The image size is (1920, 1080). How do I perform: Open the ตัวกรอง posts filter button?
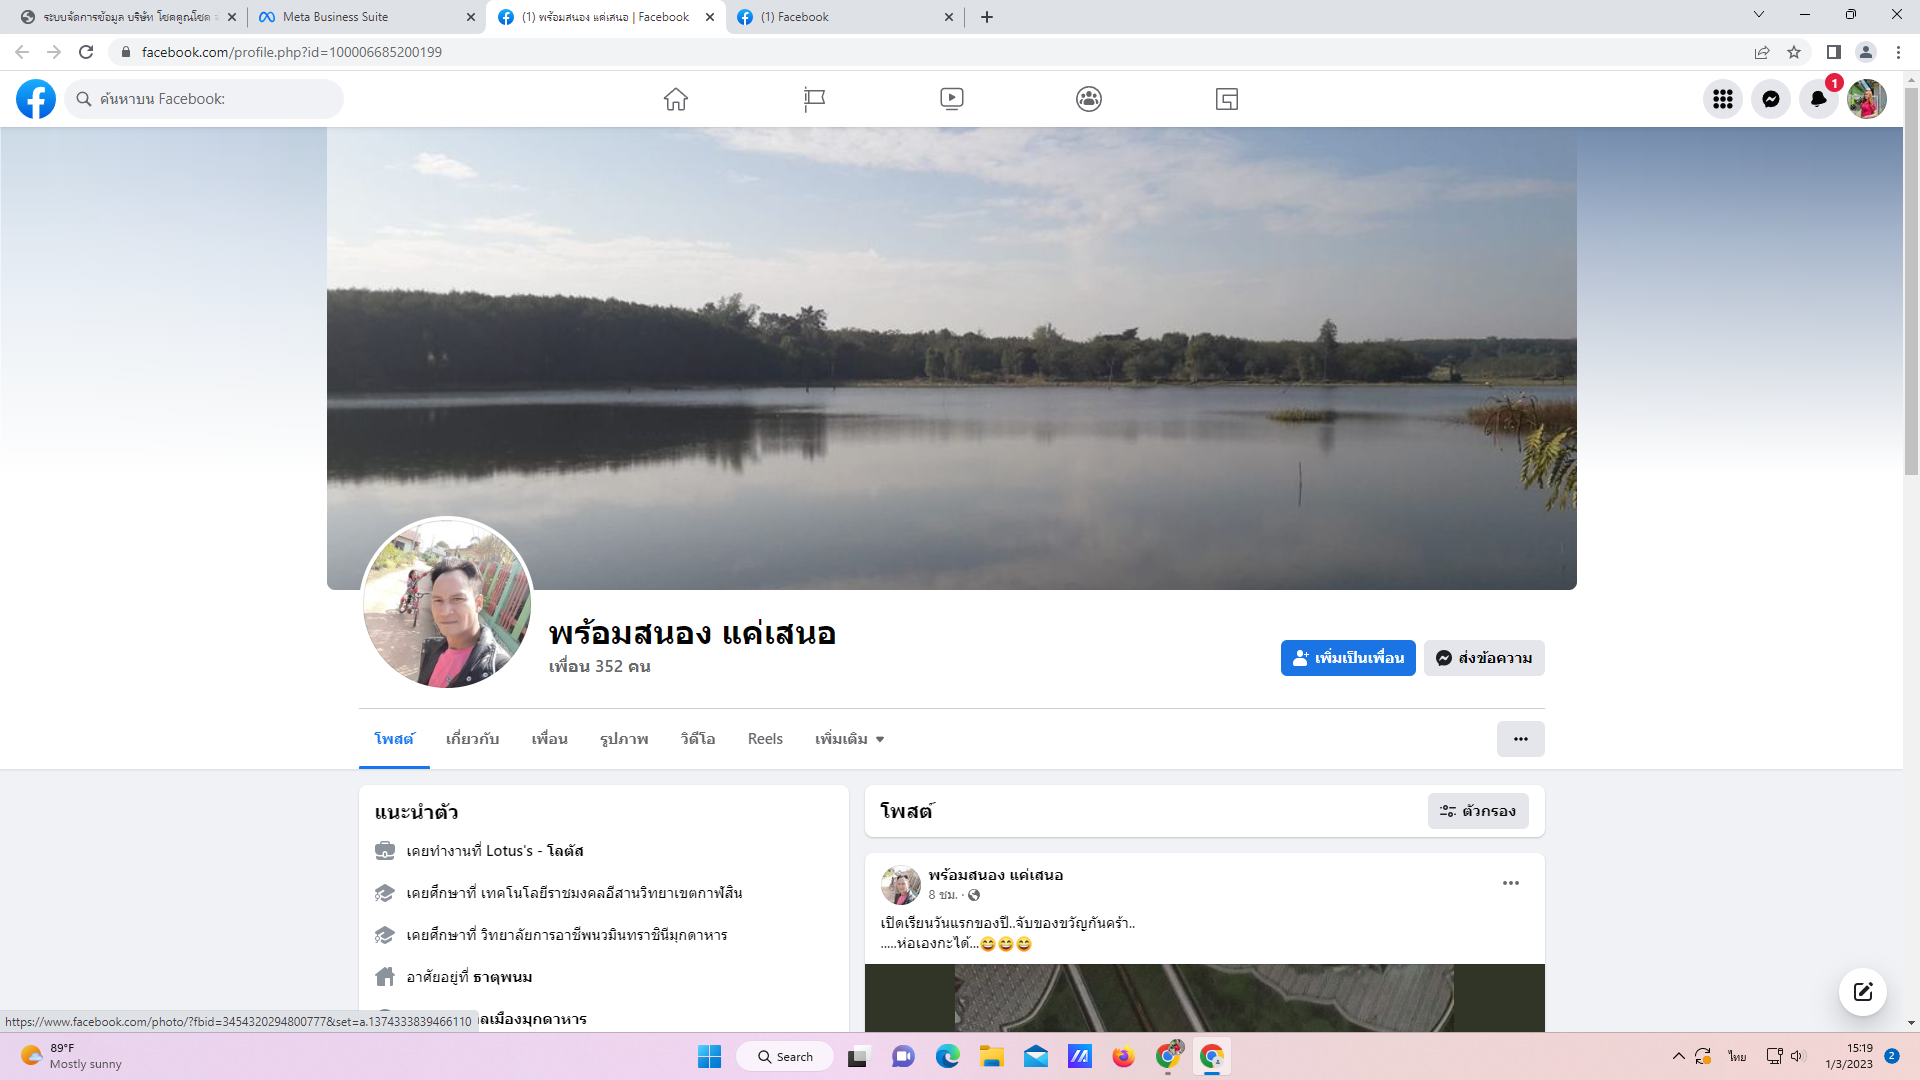[x=1477, y=811]
